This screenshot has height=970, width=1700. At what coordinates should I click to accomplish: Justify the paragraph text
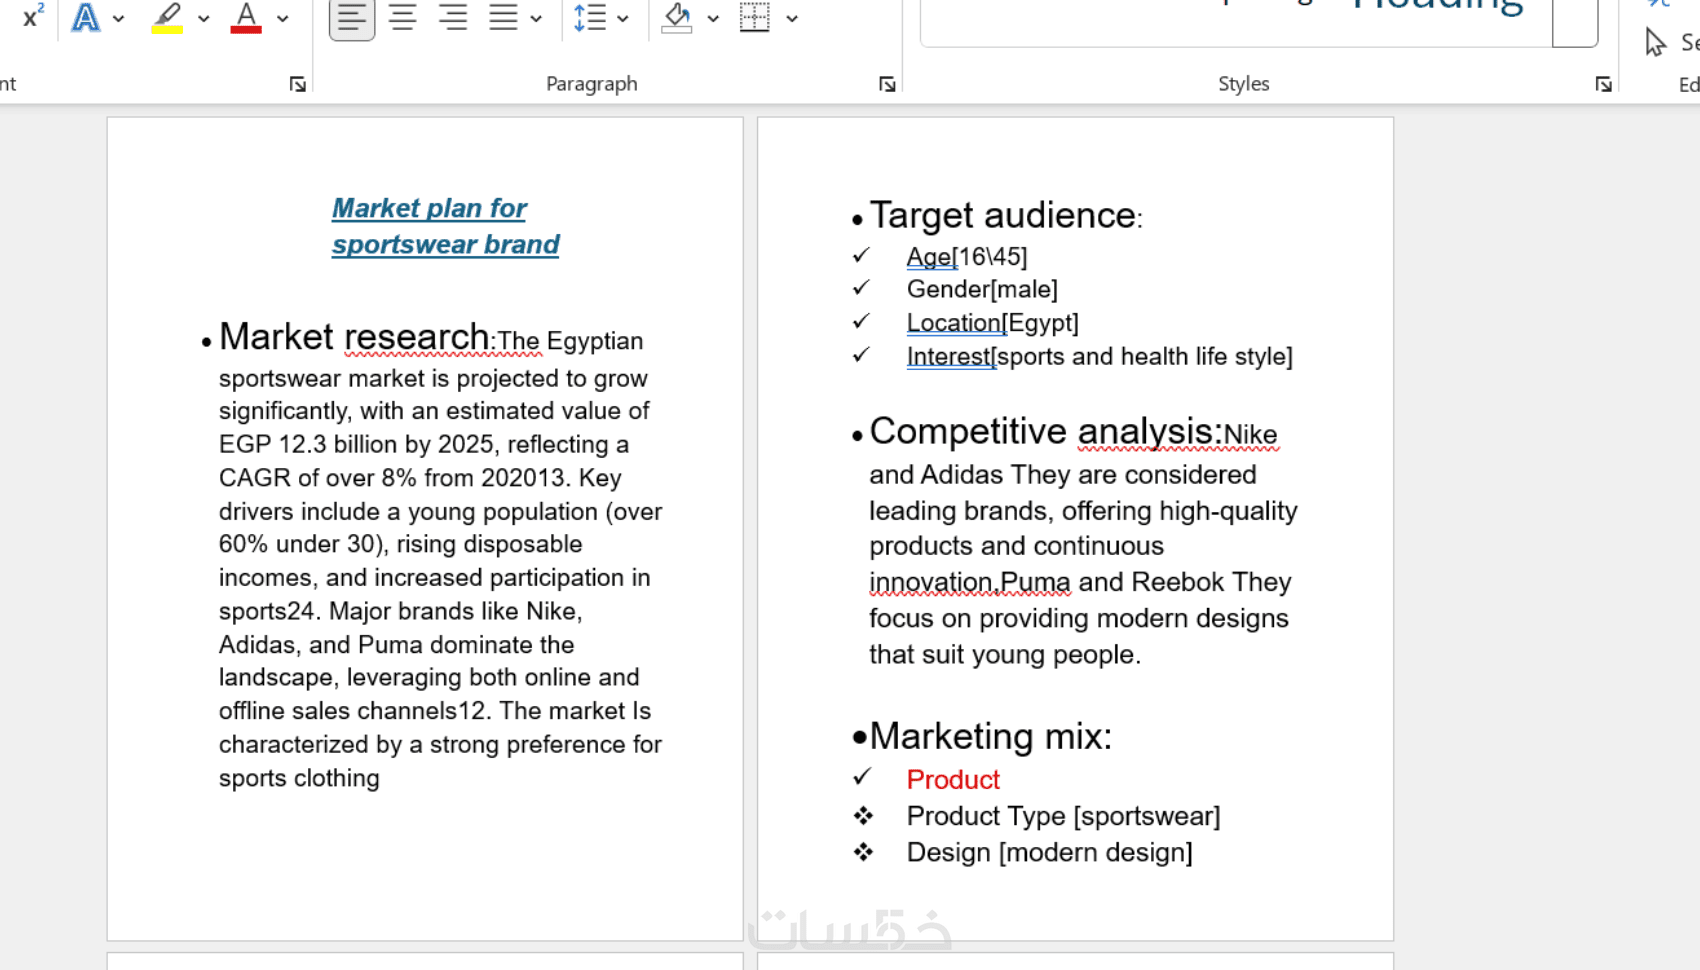click(x=503, y=17)
